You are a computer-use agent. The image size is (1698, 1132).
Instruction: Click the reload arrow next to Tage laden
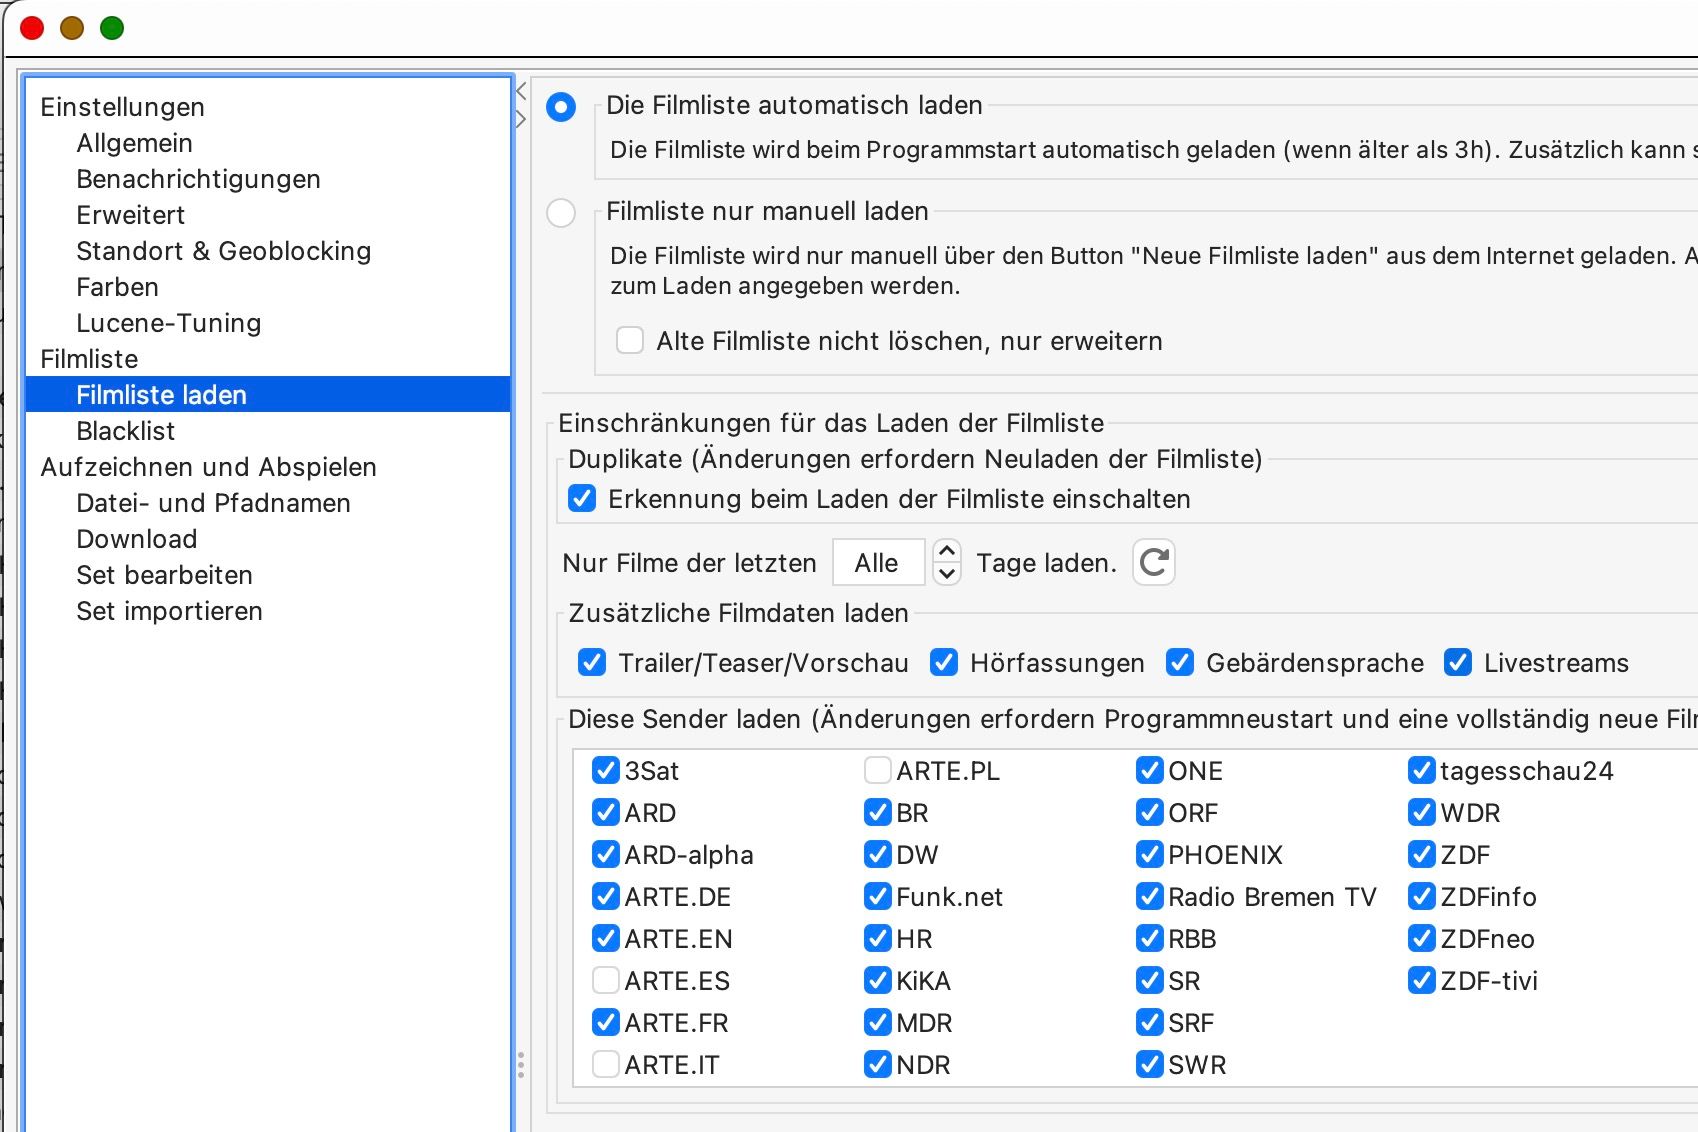click(x=1154, y=562)
